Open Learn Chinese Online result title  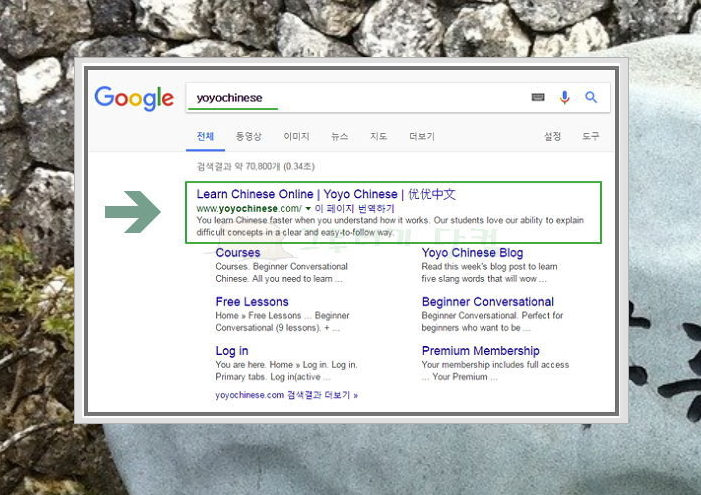coord(326,194)
